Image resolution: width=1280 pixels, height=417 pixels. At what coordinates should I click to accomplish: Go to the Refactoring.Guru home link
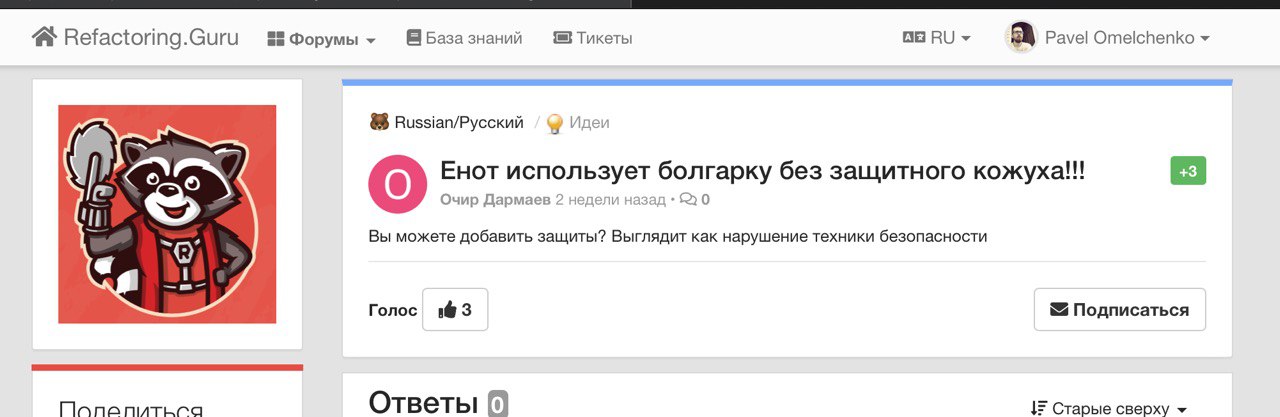pos(135,38)
